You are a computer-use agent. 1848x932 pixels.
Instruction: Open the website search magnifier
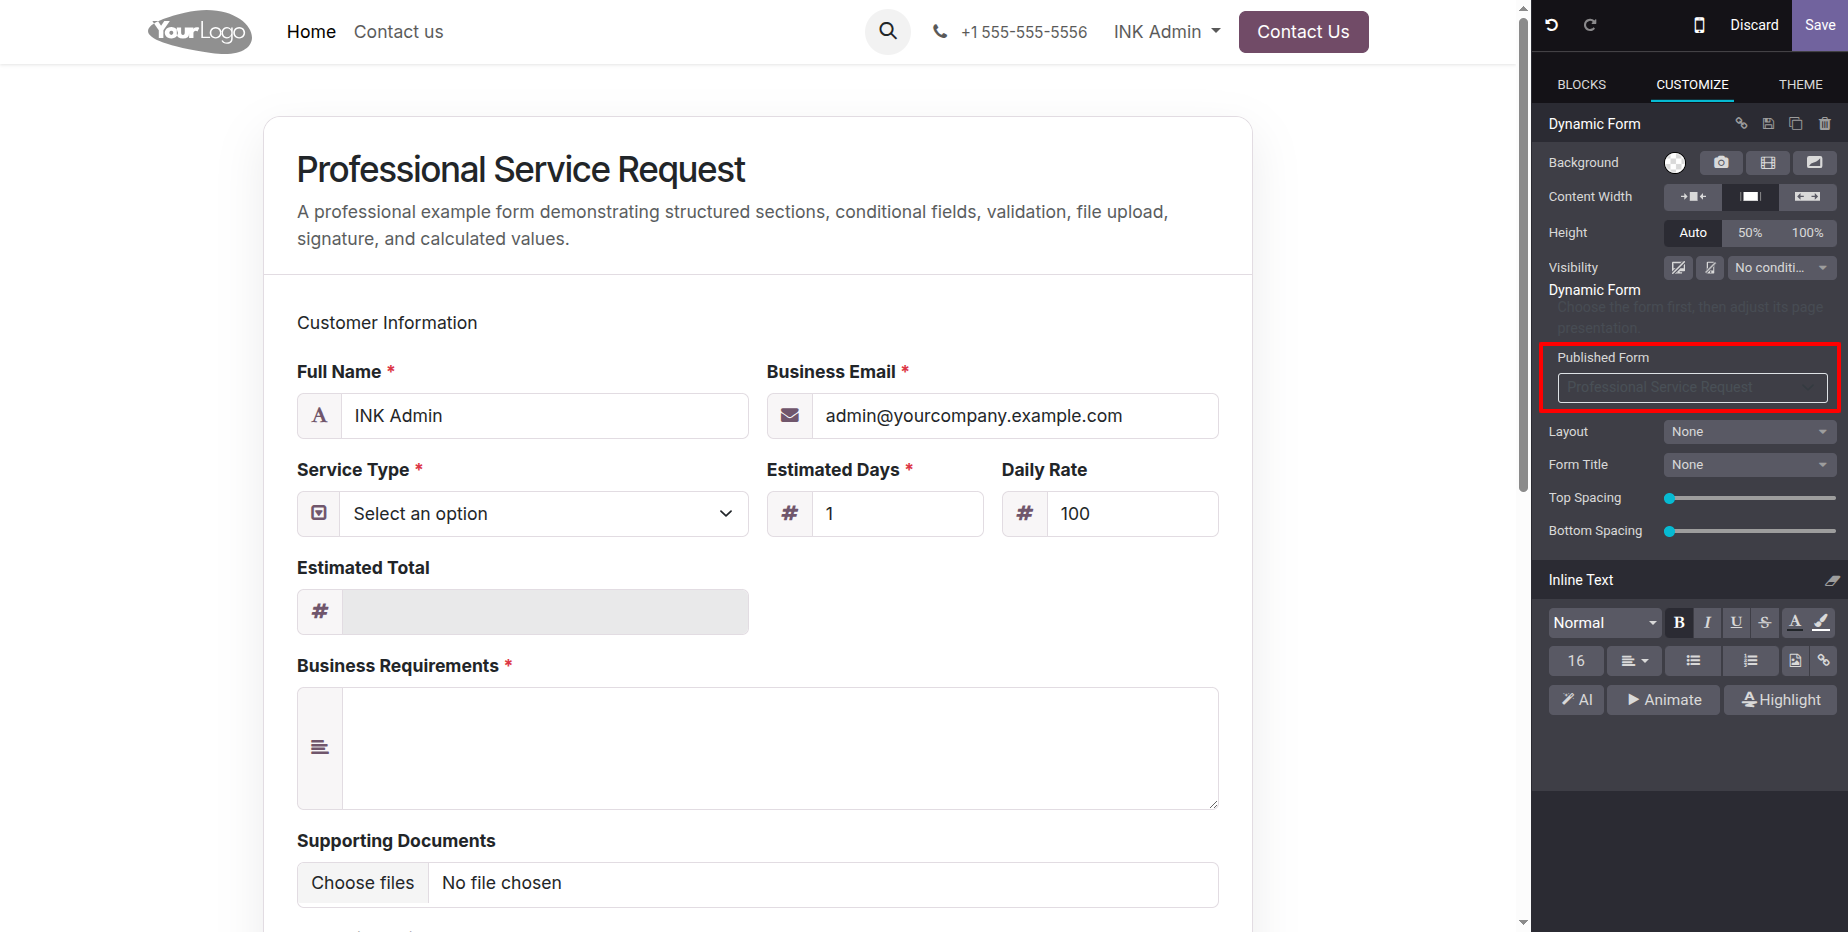pos(888,31)
